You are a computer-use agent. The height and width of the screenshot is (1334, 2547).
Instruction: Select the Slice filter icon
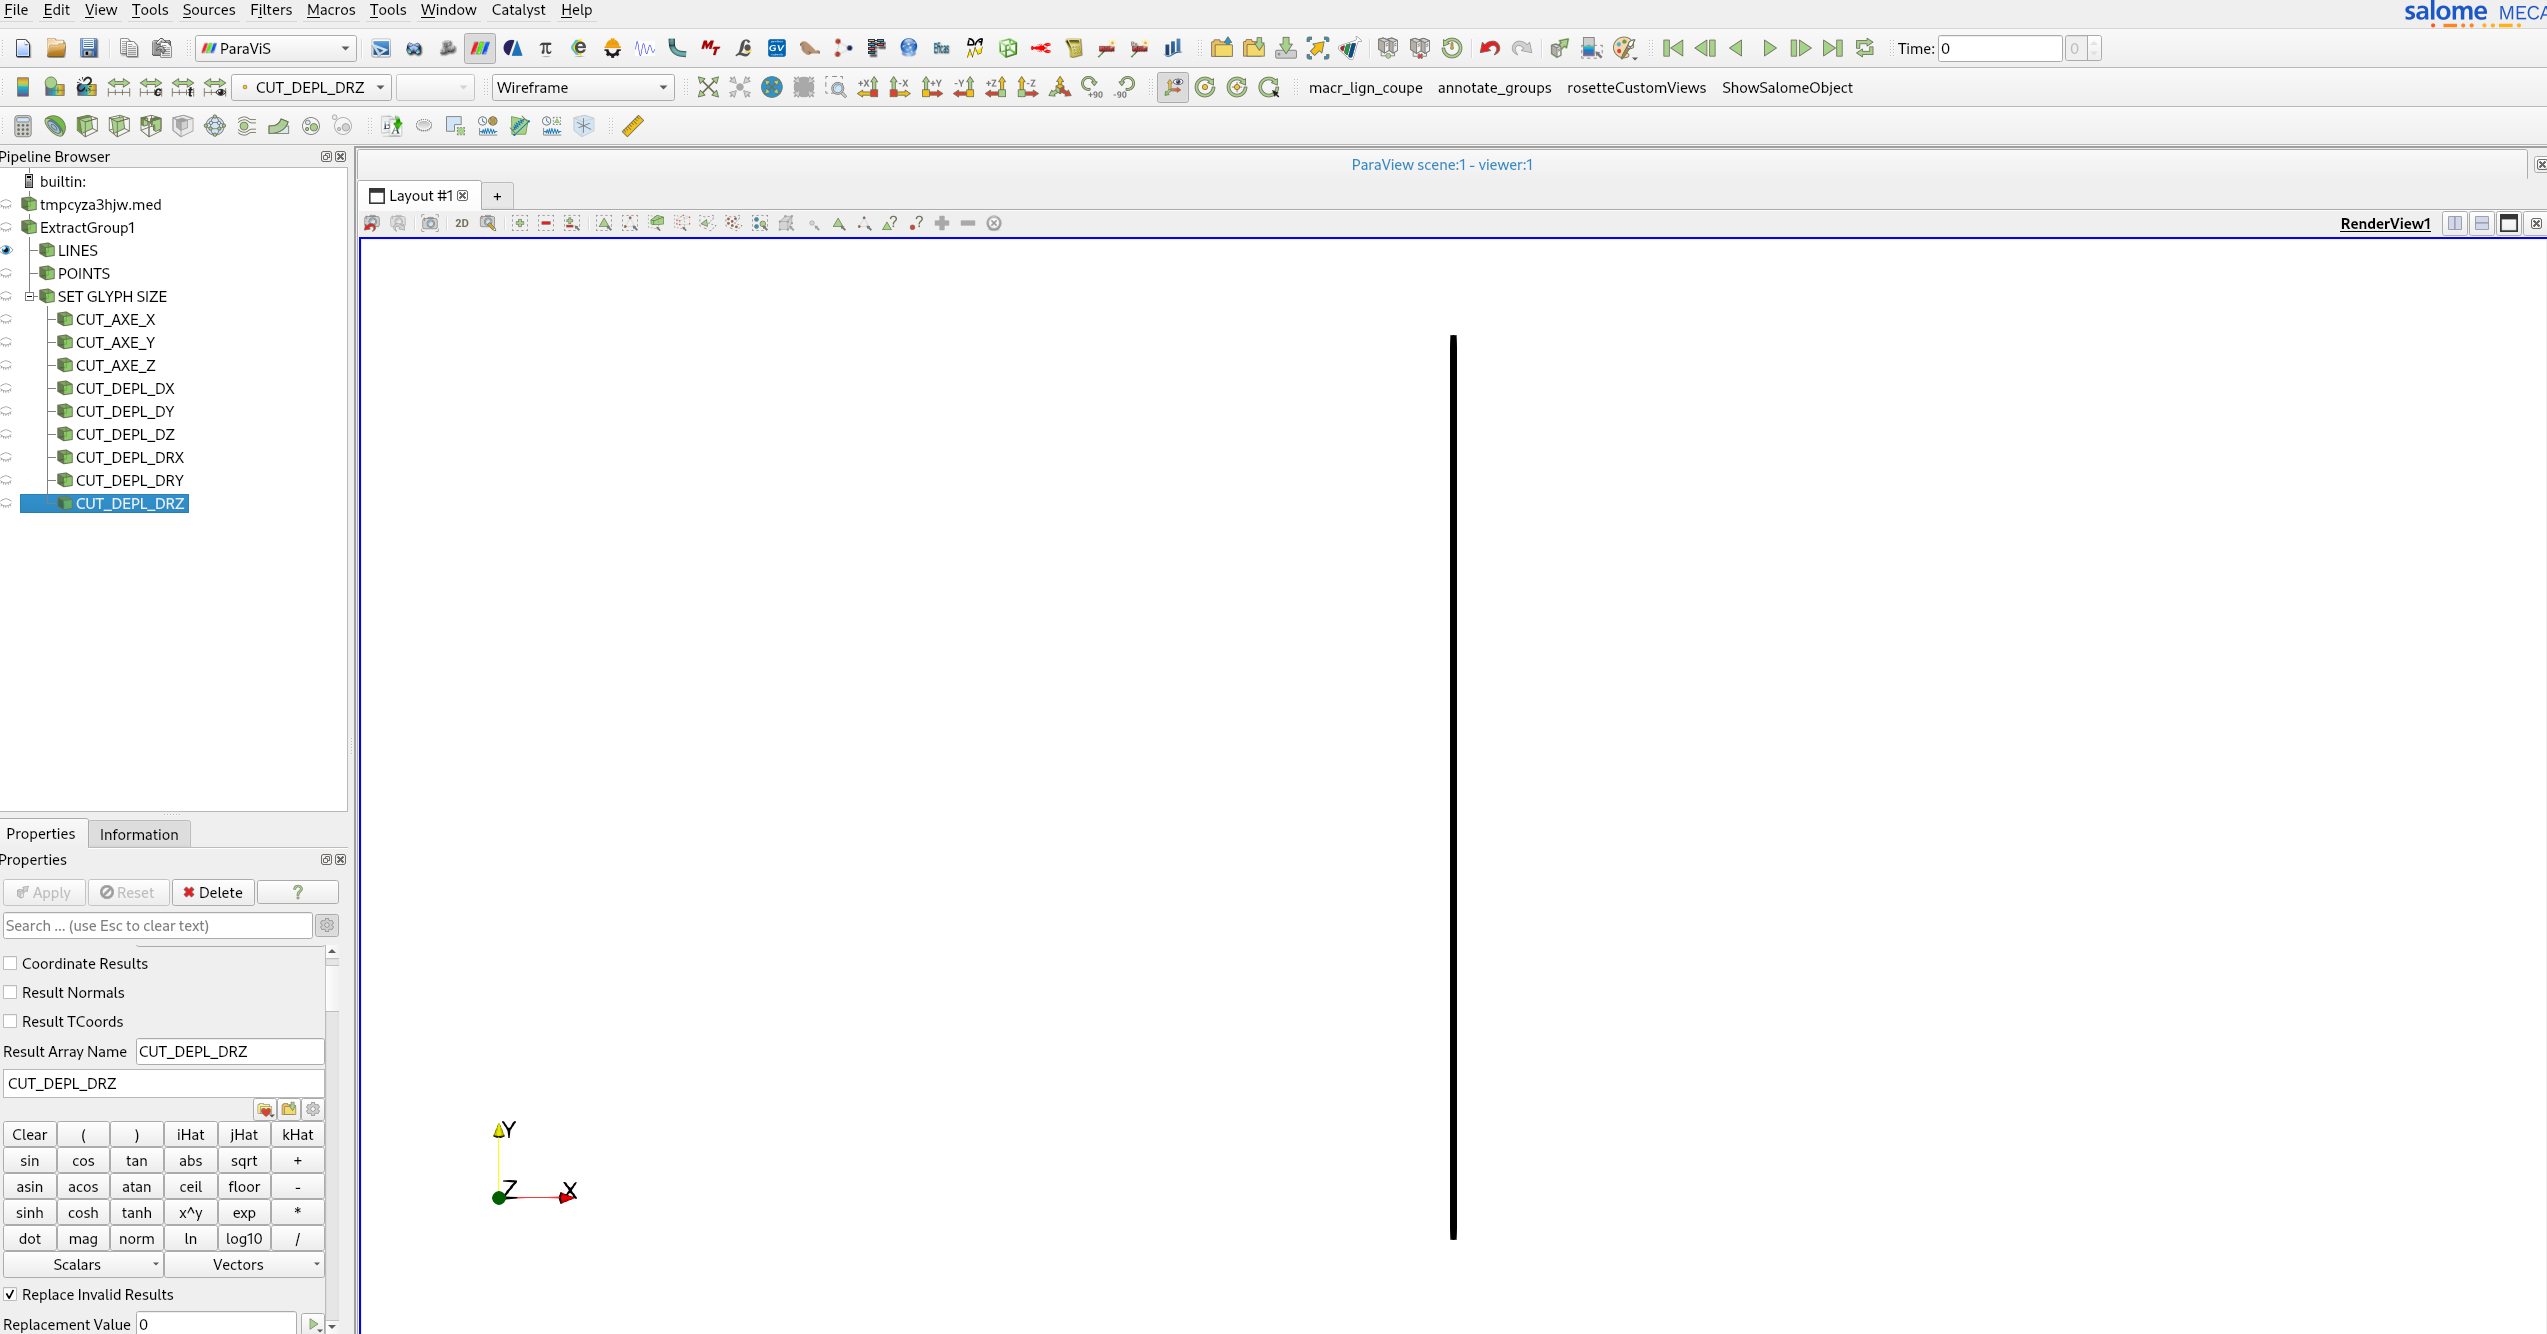(119, 126)
